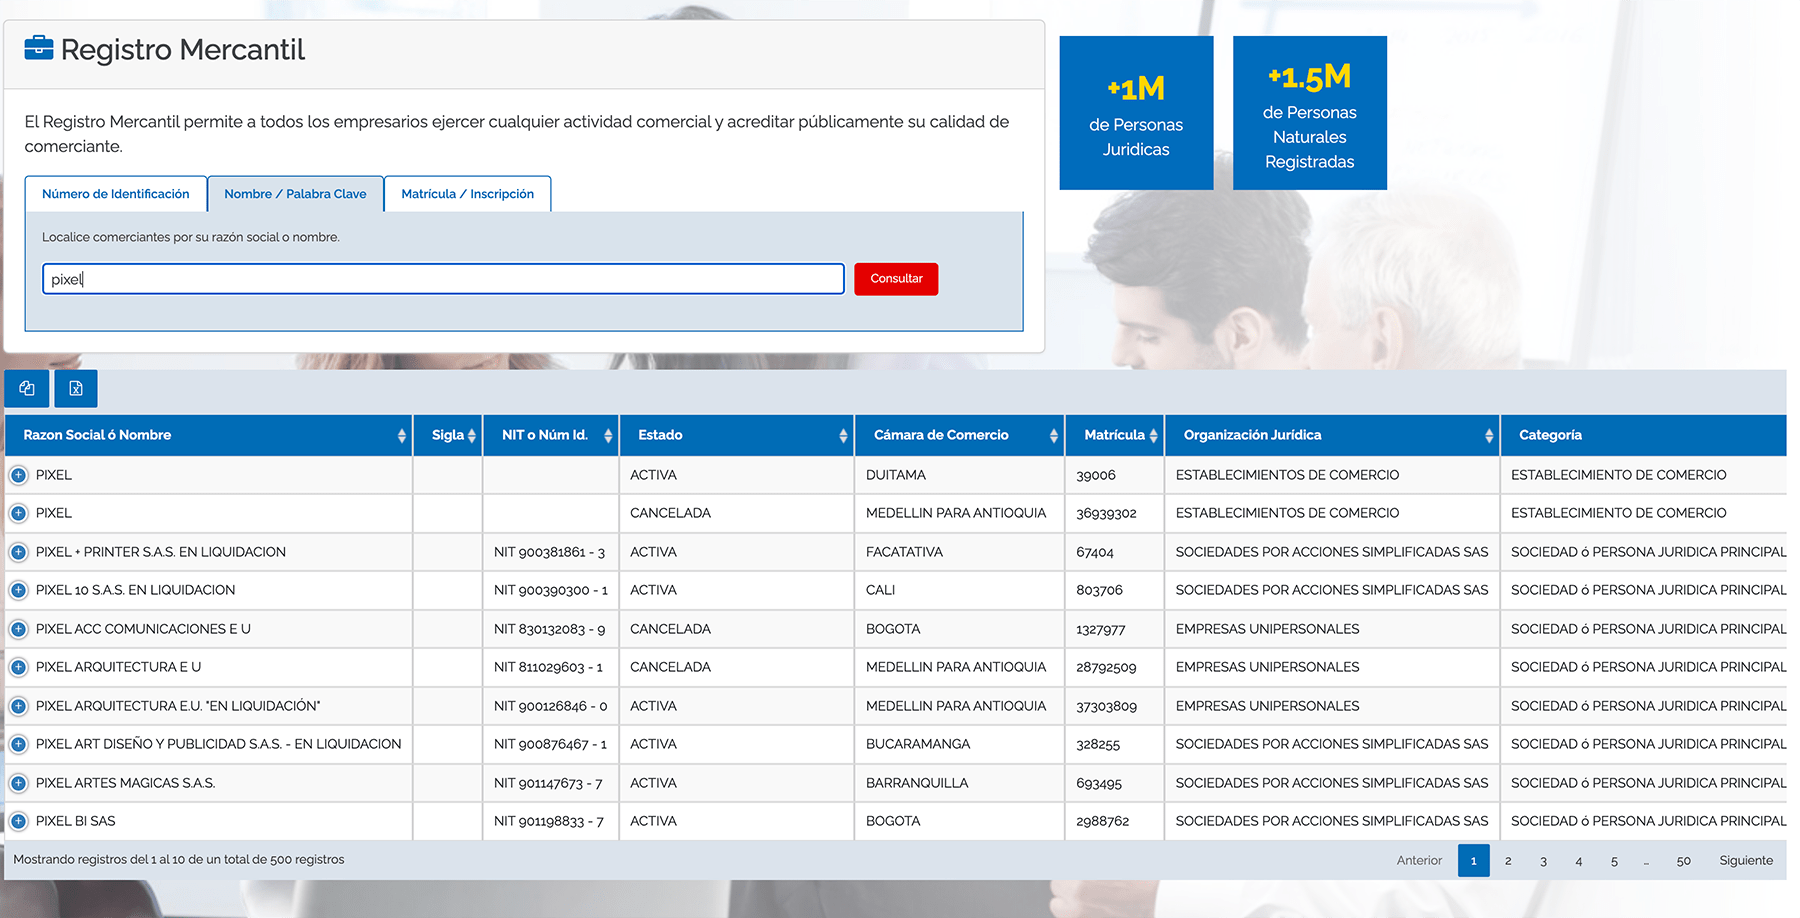The image size is (1800, 918).
Task: Click the +1.5M Personas Naturales Registradas tile
Action: click(x=1310, y=113)
